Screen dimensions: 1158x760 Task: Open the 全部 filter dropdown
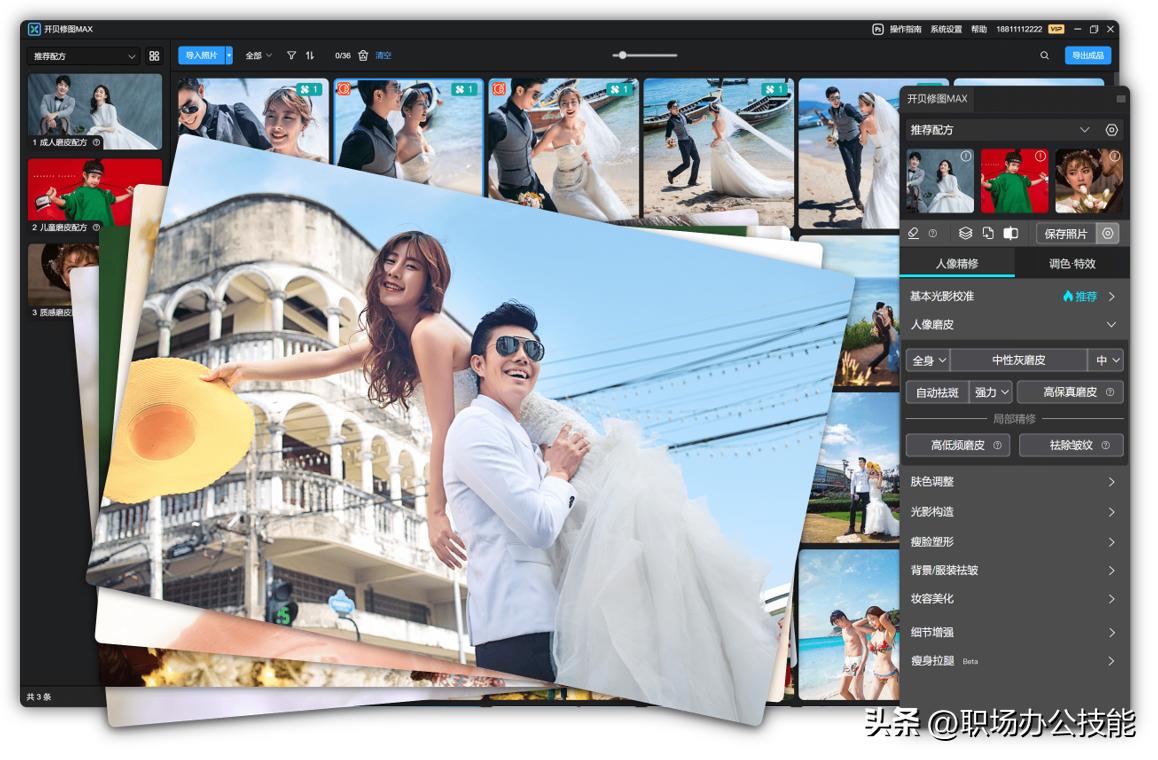click(x=258, y=56)
